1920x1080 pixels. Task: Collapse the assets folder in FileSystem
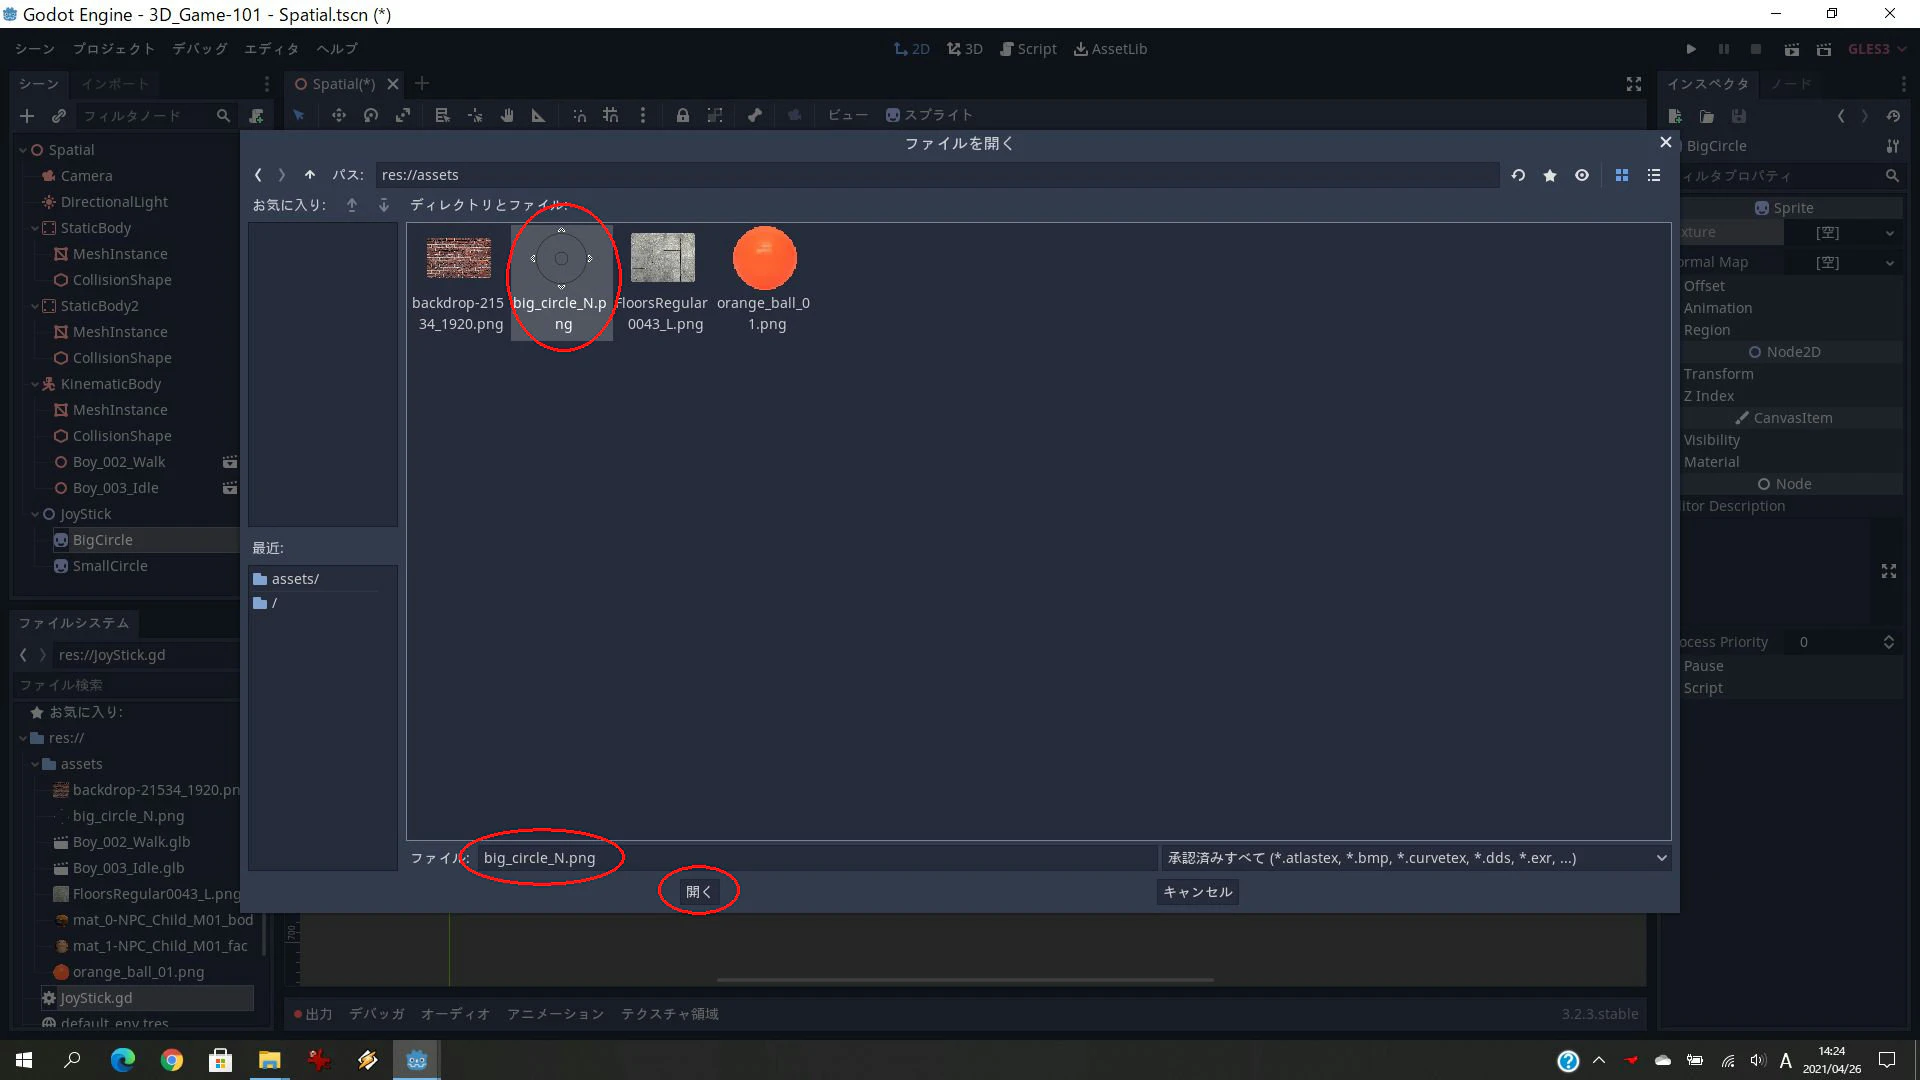34,764
